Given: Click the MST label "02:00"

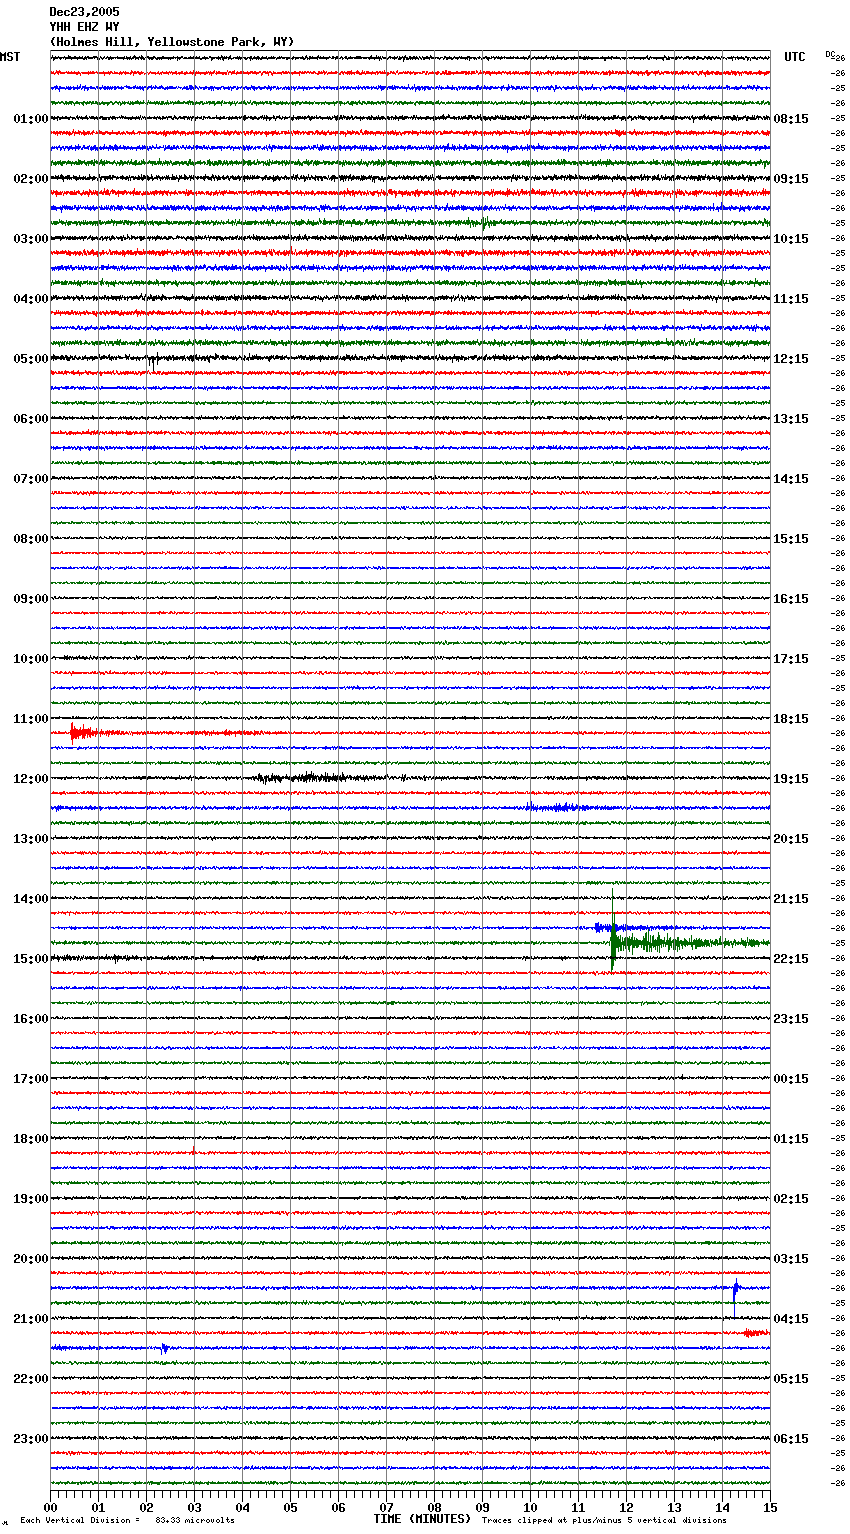Looking at the screenshot, I should [31, 179].
